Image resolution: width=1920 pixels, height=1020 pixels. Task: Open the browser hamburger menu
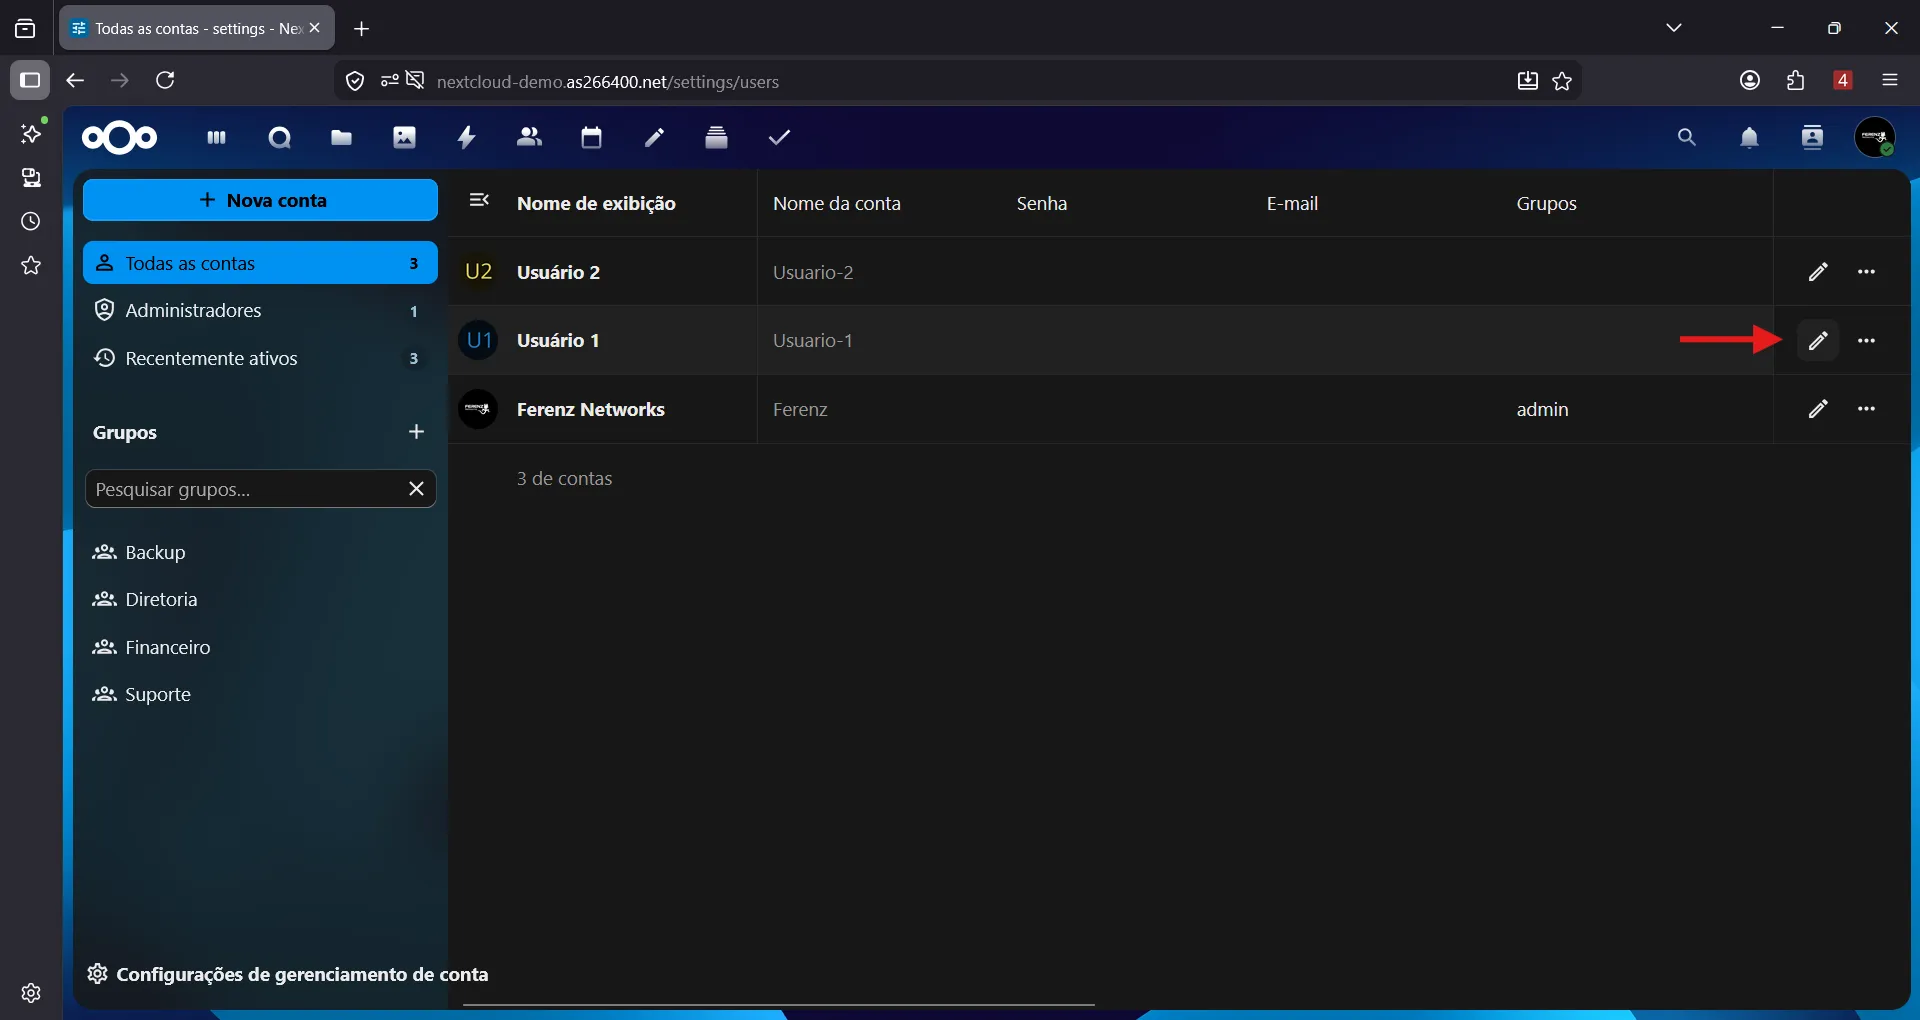pos(1890,80)
